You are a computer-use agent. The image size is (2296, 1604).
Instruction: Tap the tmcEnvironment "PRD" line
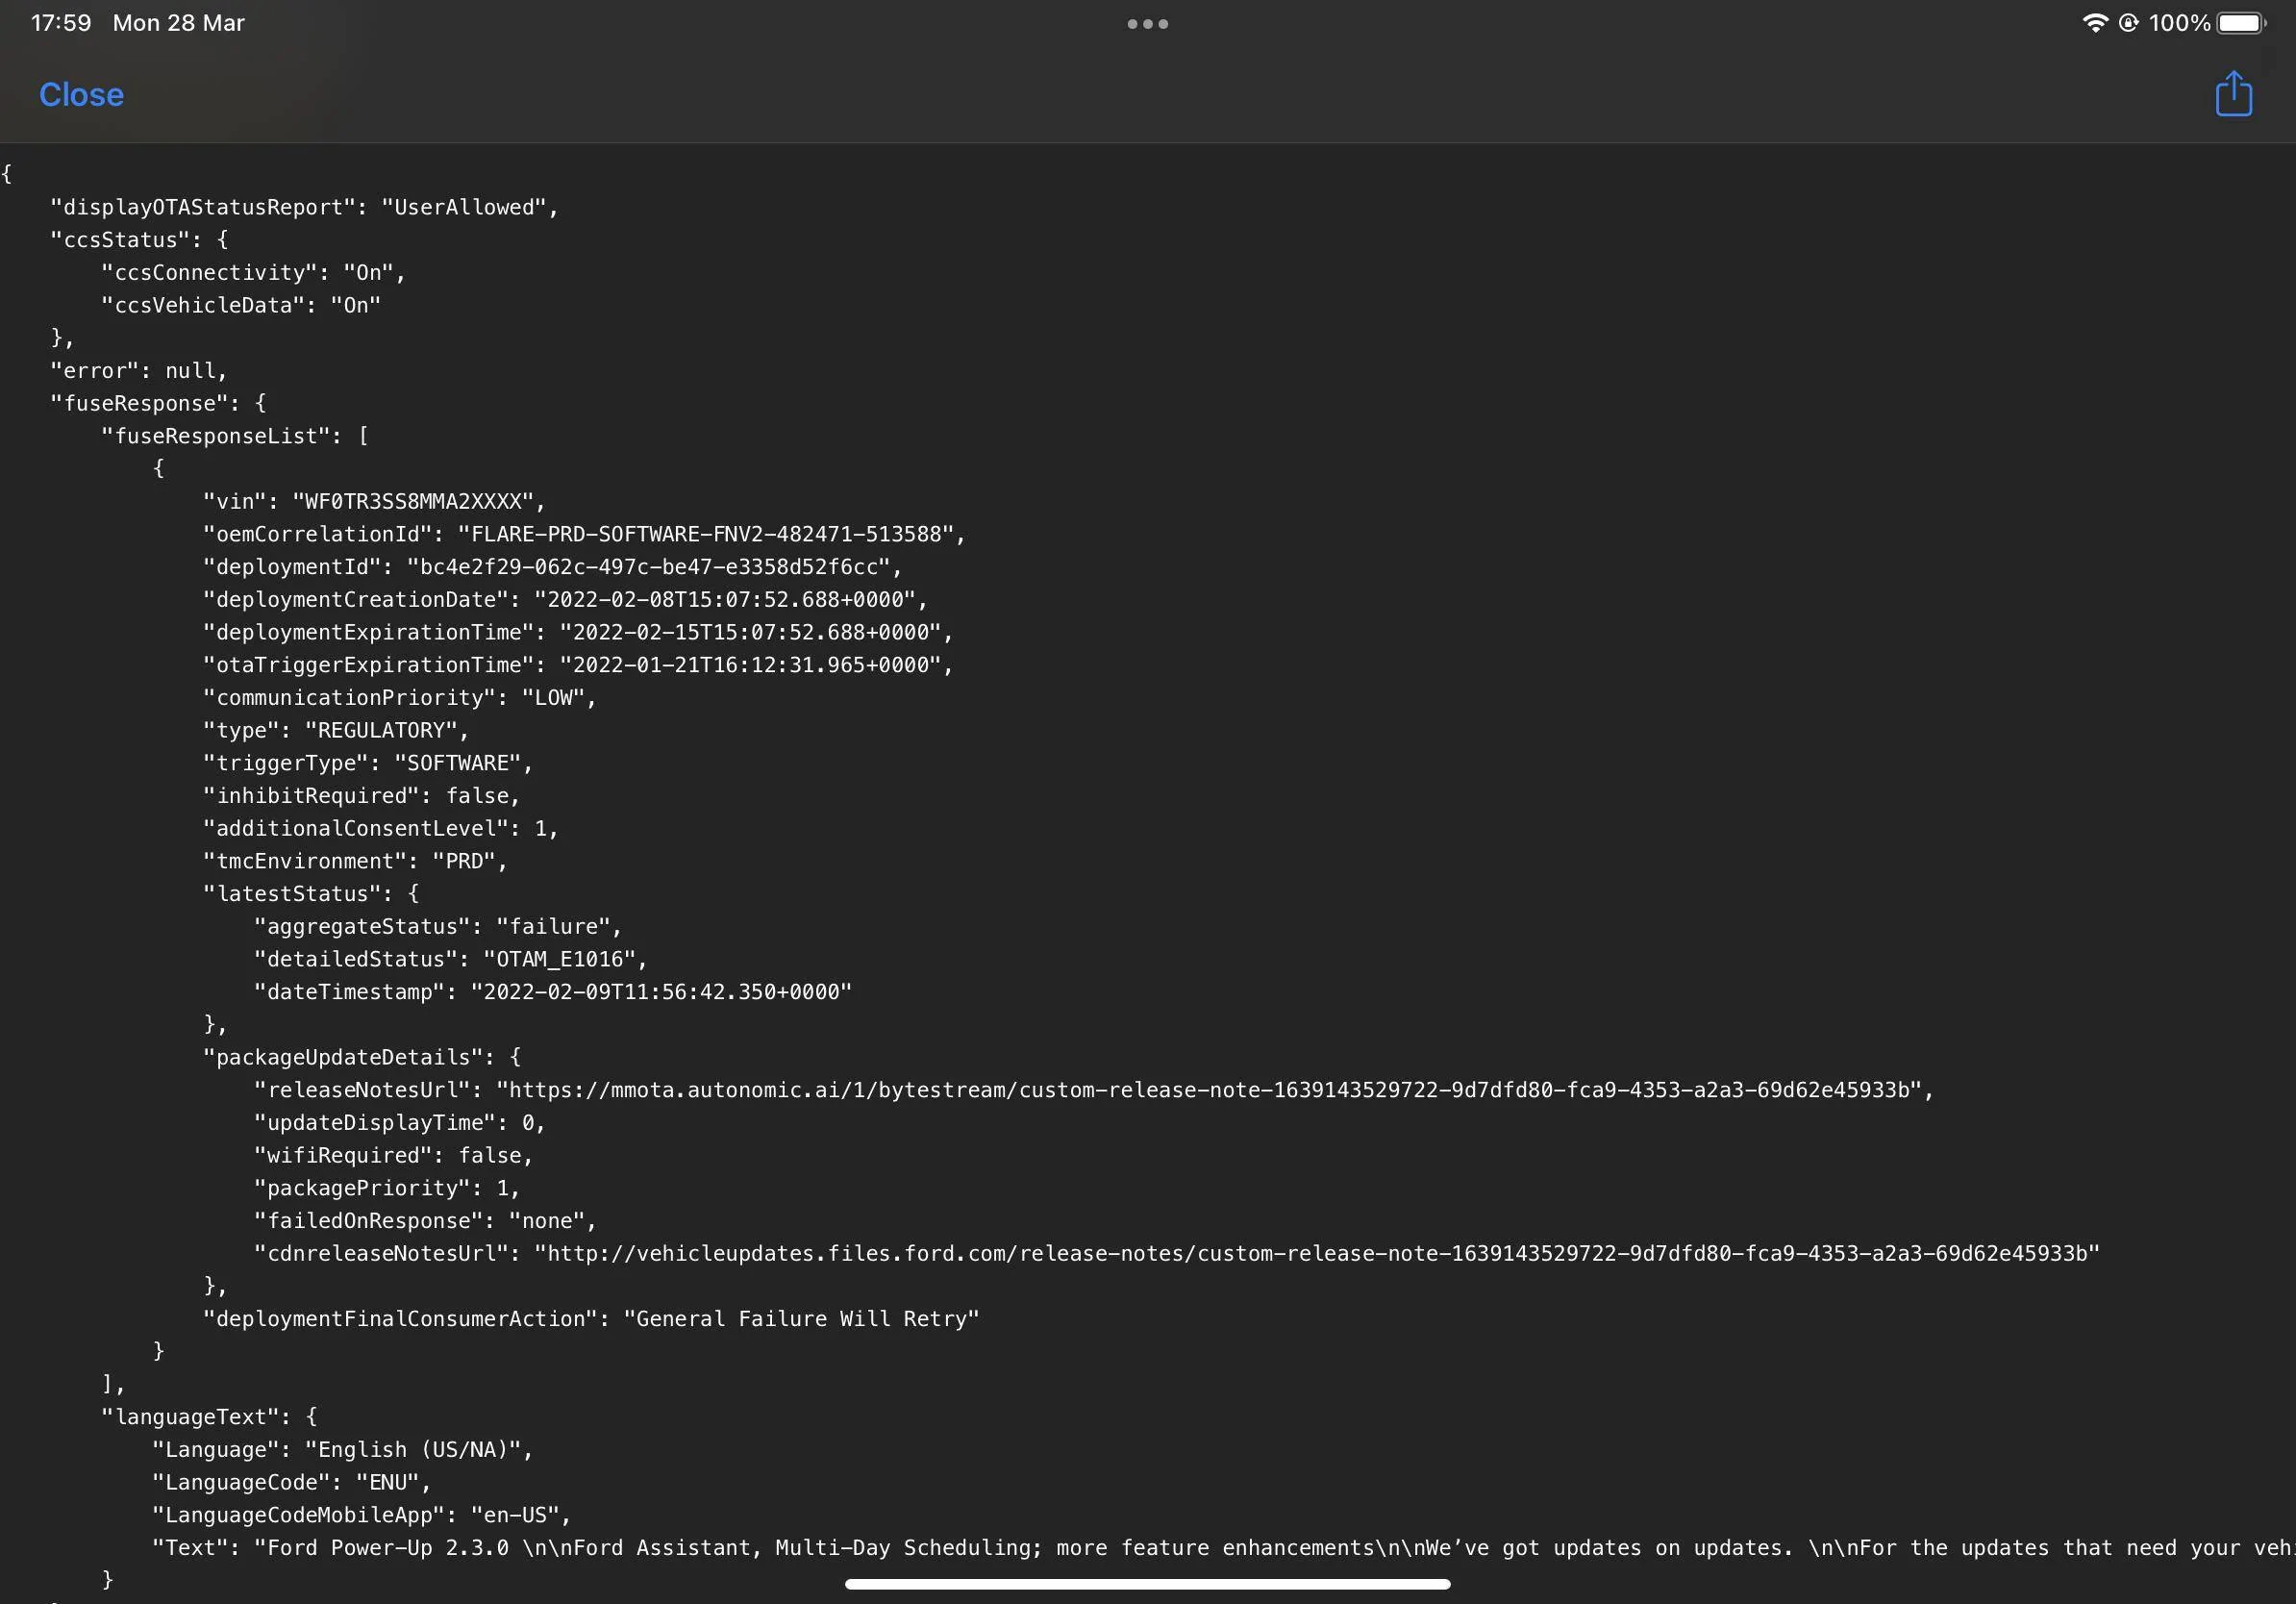coord(355,861)
